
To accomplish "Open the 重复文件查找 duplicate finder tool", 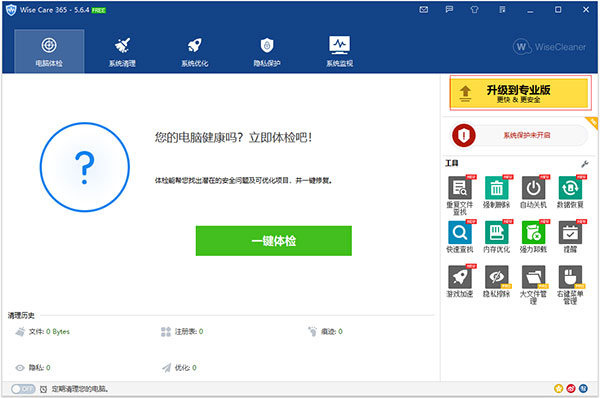I will [x=460, y=195].
